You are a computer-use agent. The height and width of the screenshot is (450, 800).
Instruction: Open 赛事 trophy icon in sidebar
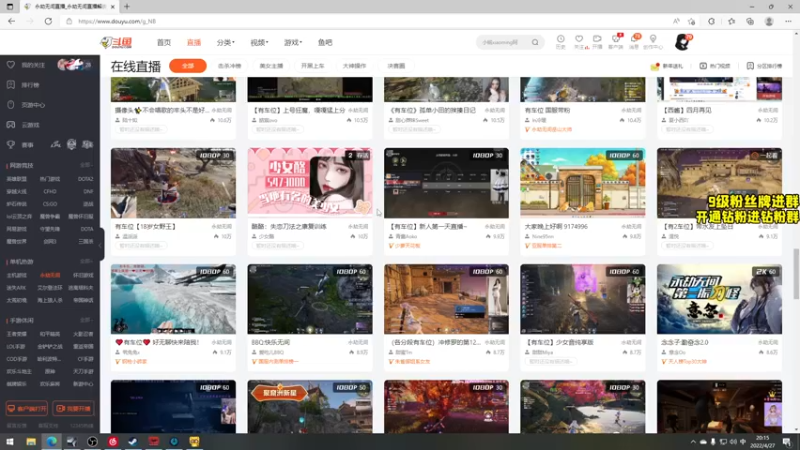pyautogui.click(x=11, y=145)
